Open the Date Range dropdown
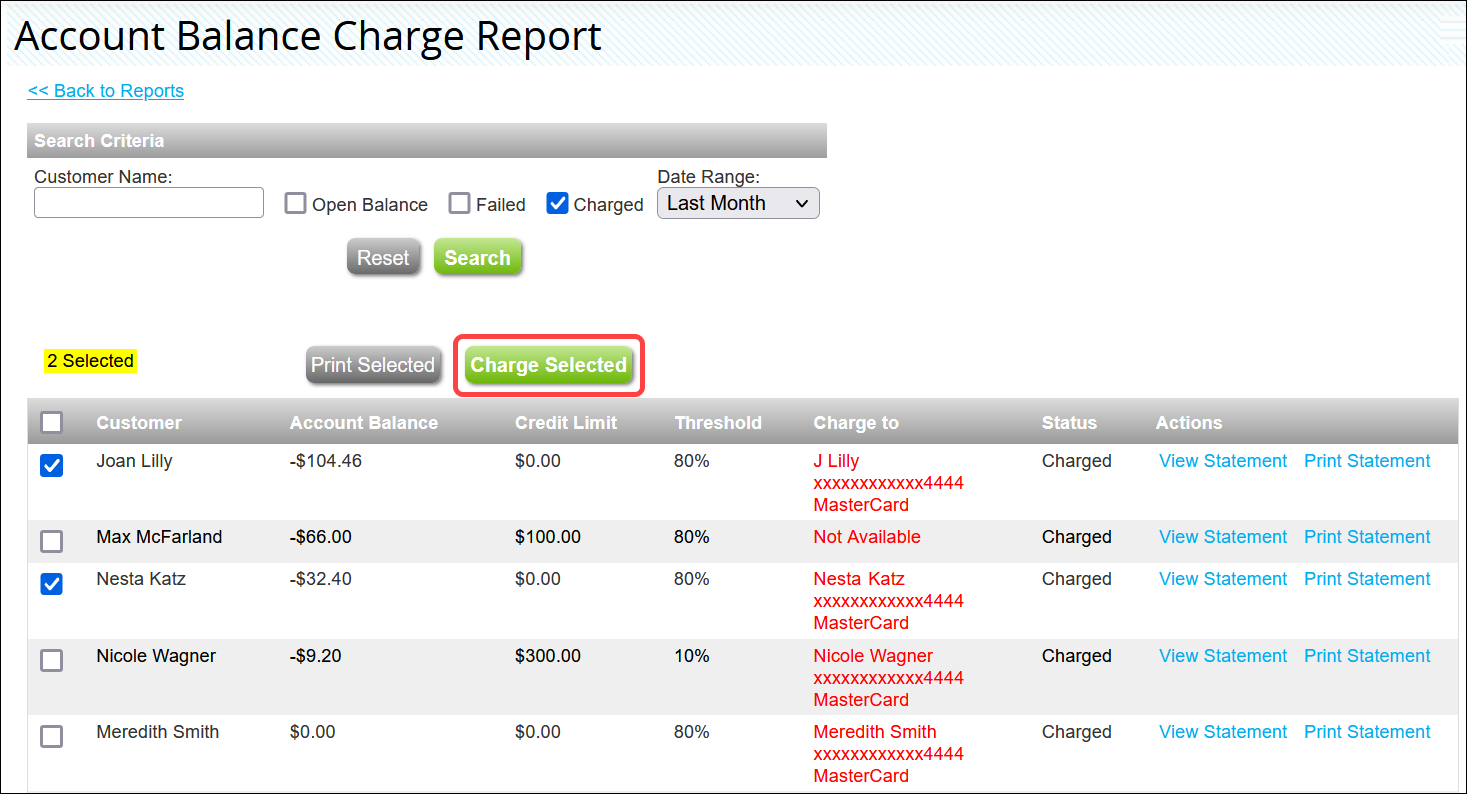 click(738, 203)
